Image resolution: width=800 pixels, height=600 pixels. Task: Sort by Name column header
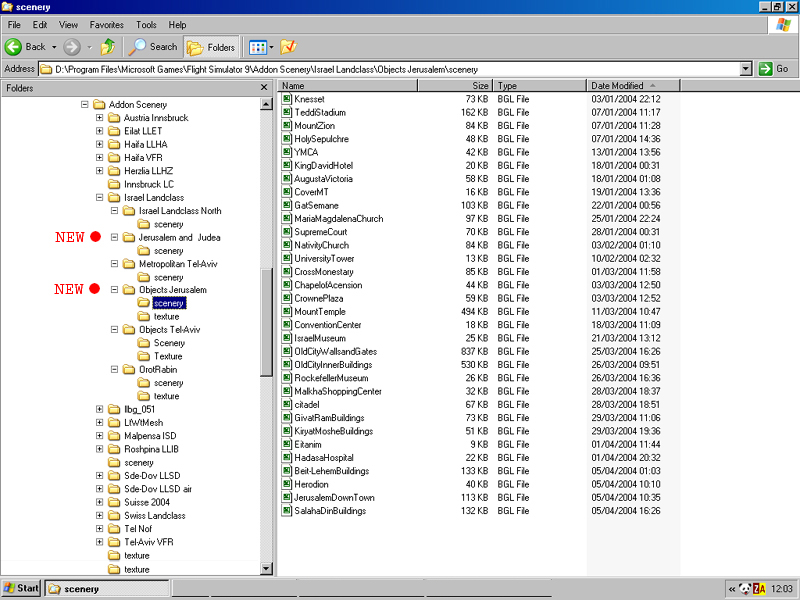pos(348,86)
